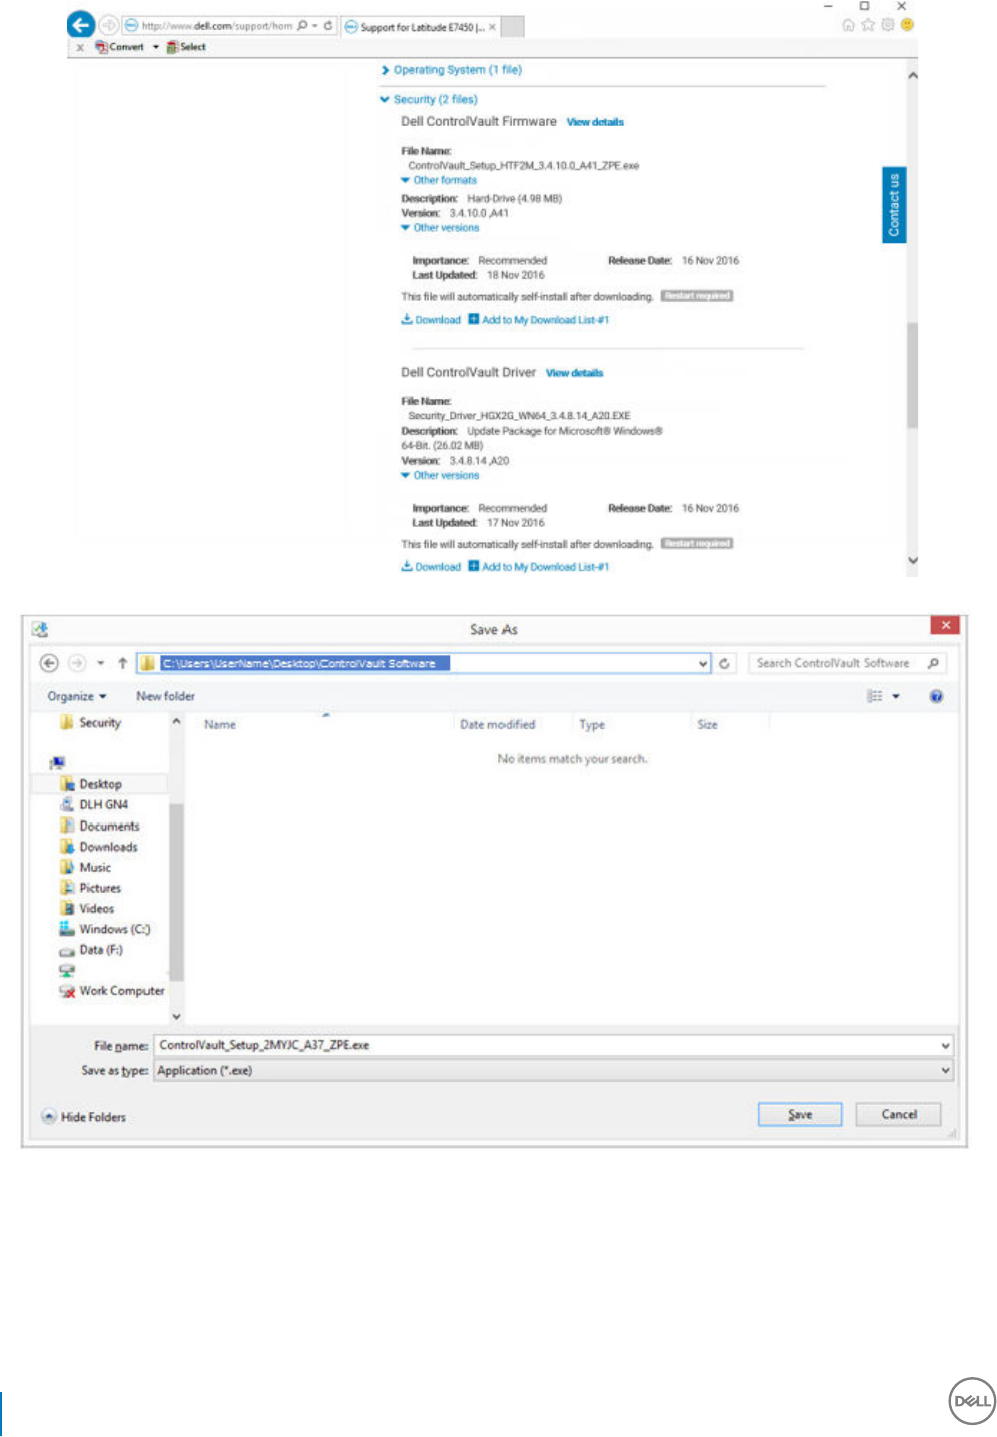Switch to the Support for Latitude E7450 tab
This screenshot has width=997, height=1437.
click(x=415, y=27)
